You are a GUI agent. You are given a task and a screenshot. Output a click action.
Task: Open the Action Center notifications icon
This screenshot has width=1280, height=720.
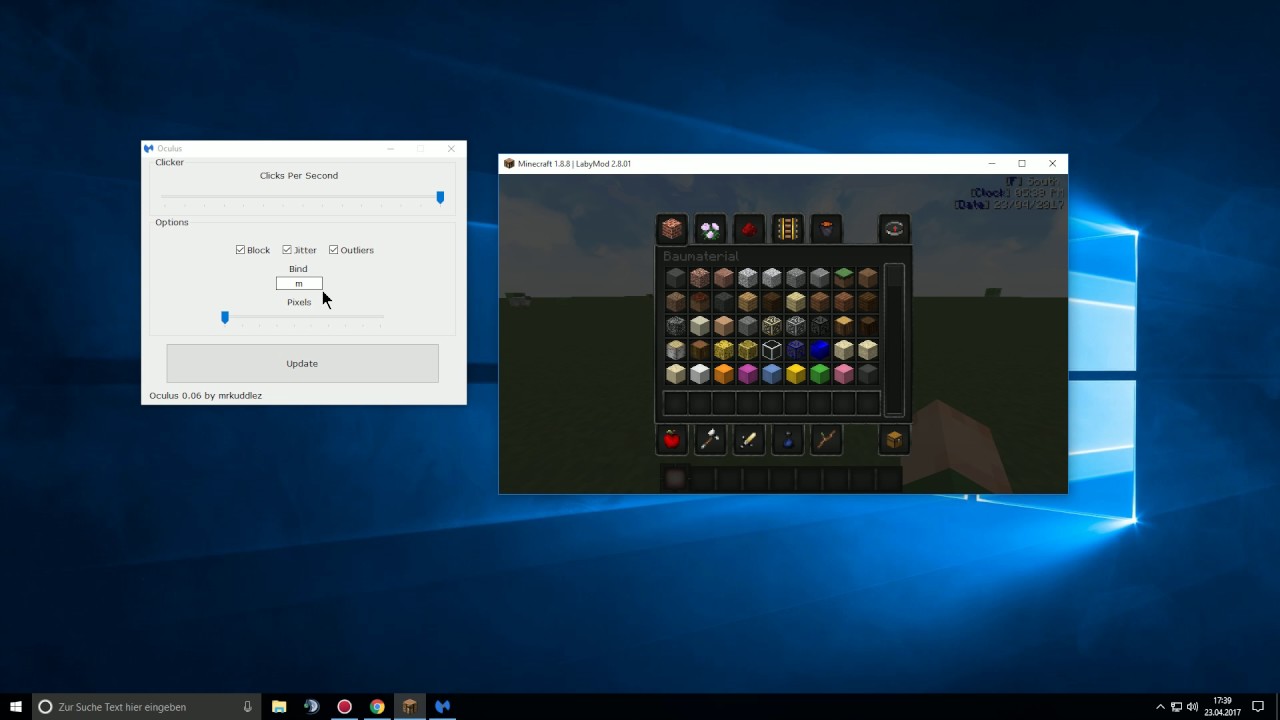click(1258, 706)
